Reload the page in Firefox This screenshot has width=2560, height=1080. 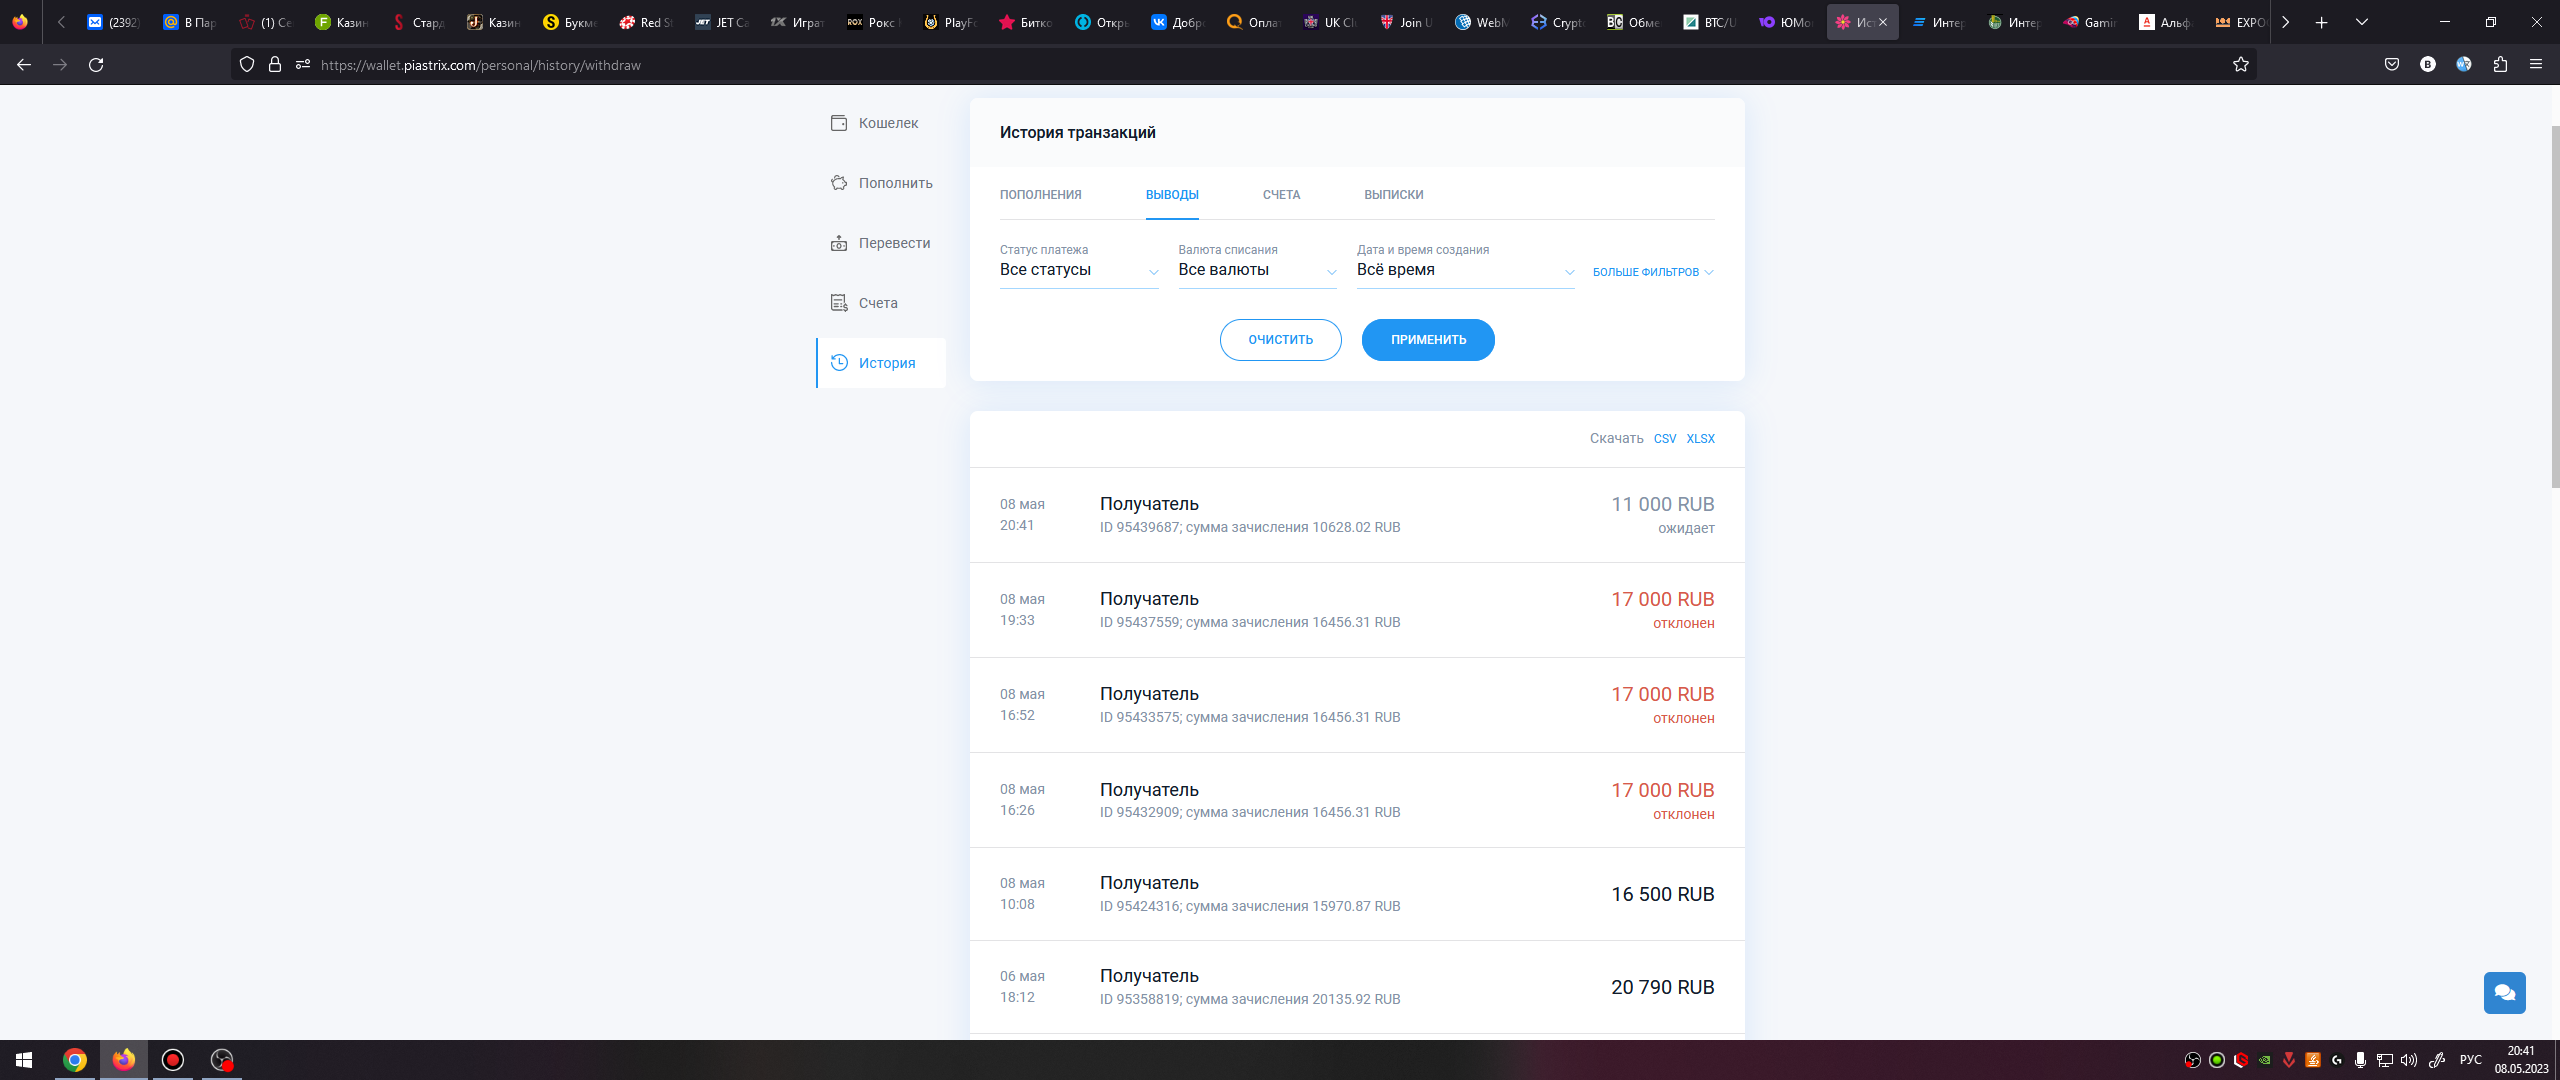(x=96, y=65)
